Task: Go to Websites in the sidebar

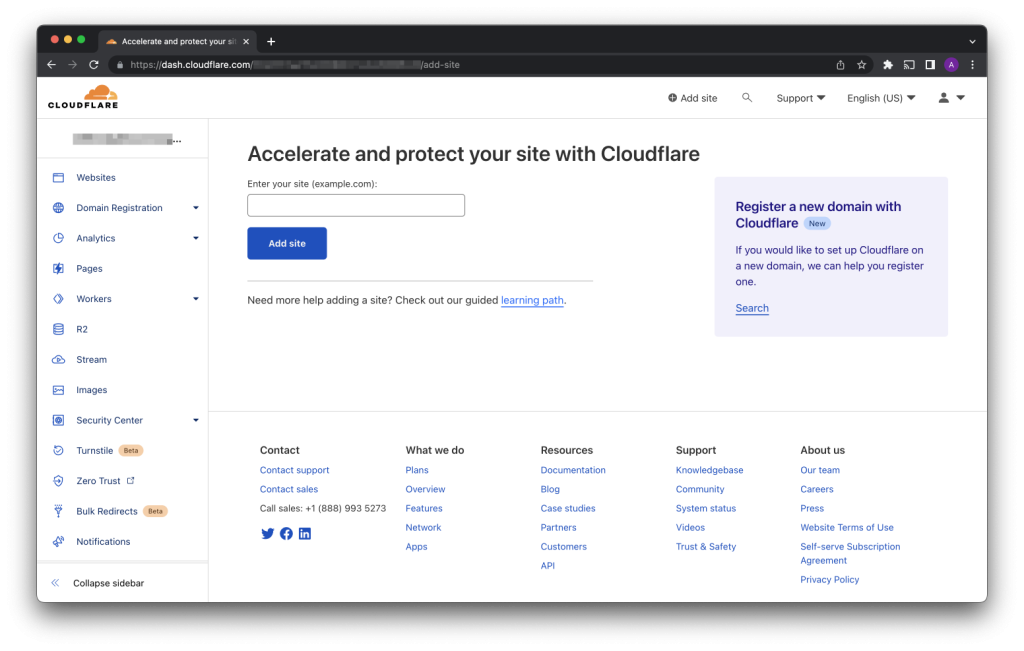Action: click(96, 178)
